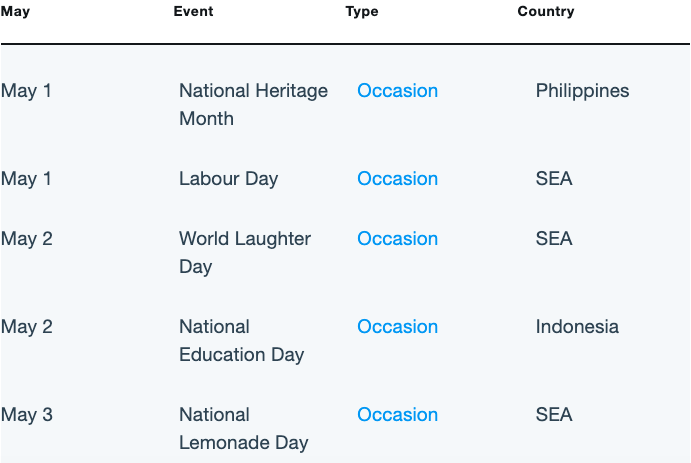Click the May 3 date cell
This screenshot has height=463, width=691.
(x=26, y=415)
